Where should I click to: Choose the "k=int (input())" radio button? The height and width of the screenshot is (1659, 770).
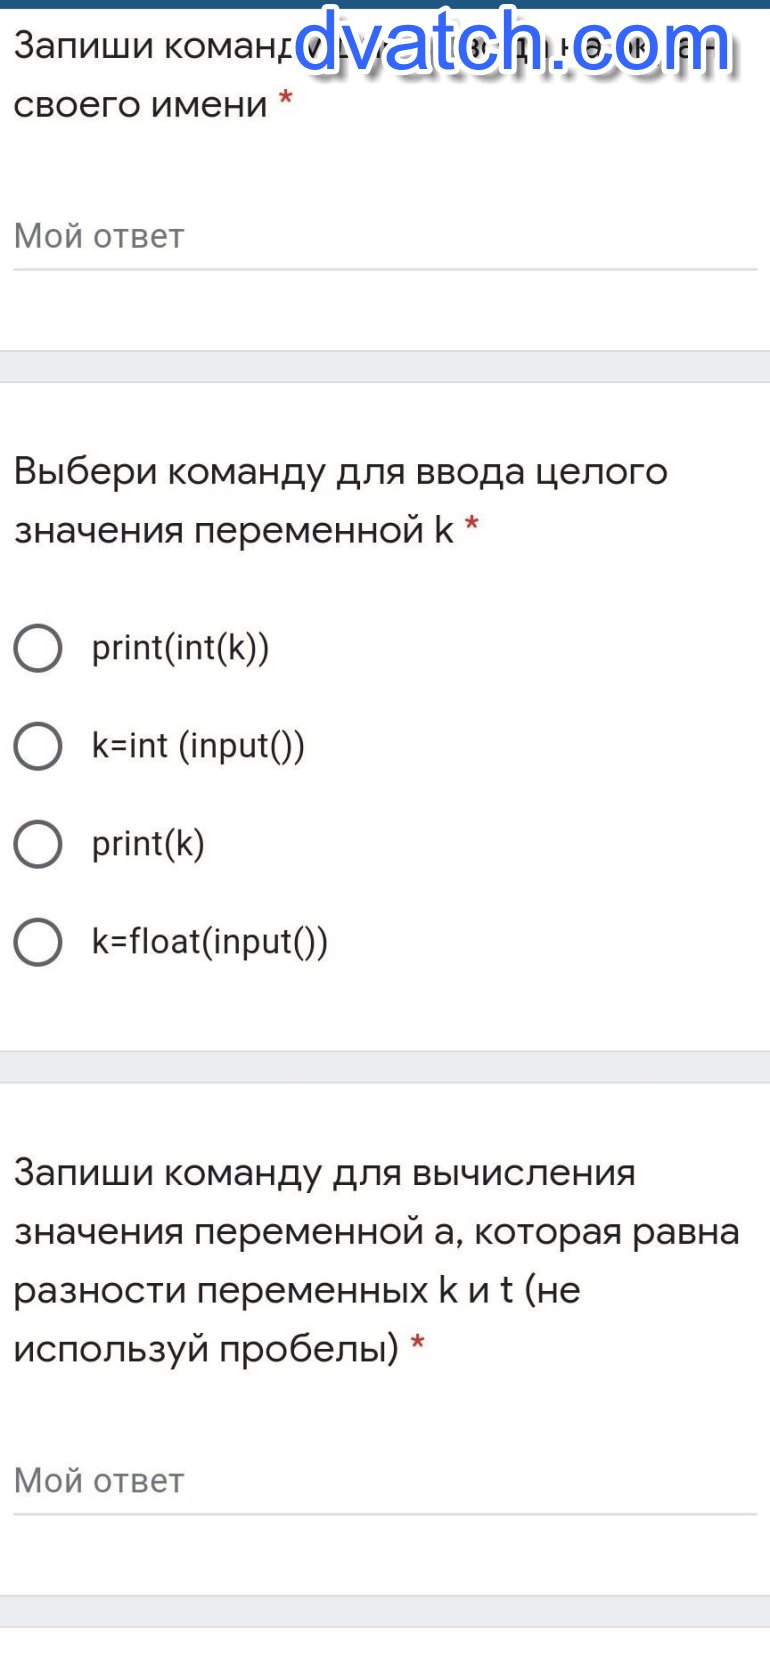pyautogui.click(x=38, y=746)
